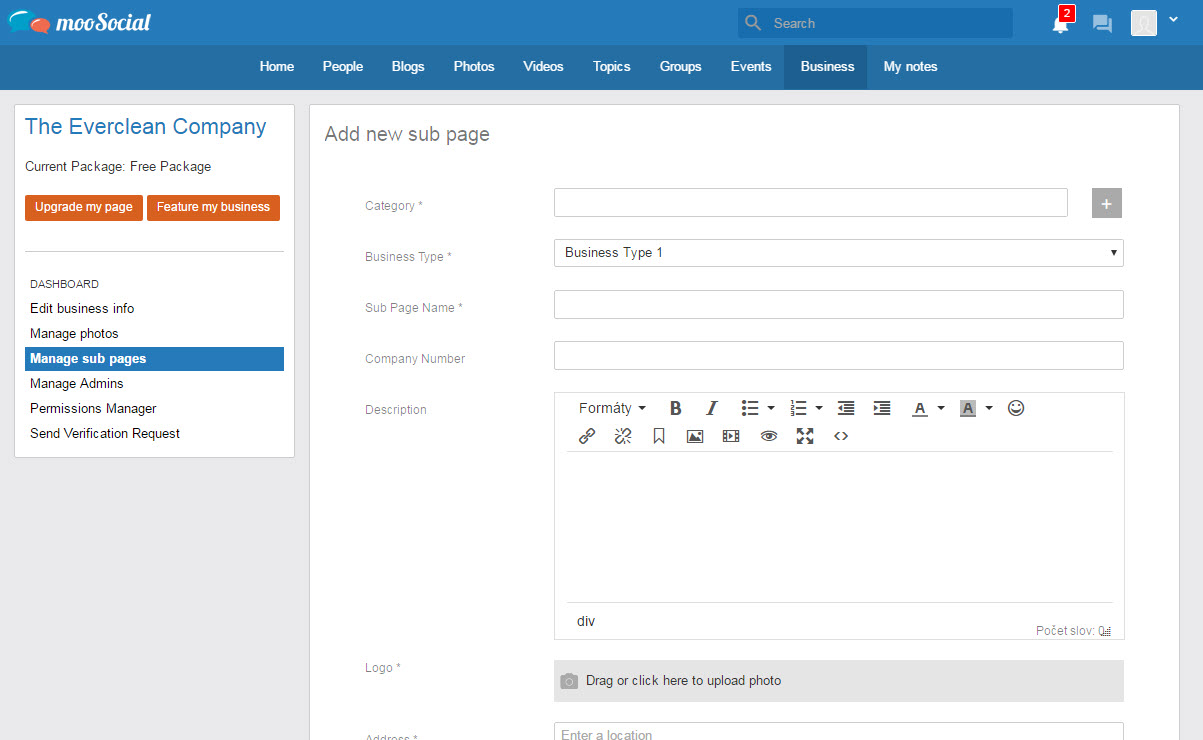Select Manage sub pages in the dashboard
Image resolution: width=1203 pixels, height=740 pixels.
[x=154, y=358]
